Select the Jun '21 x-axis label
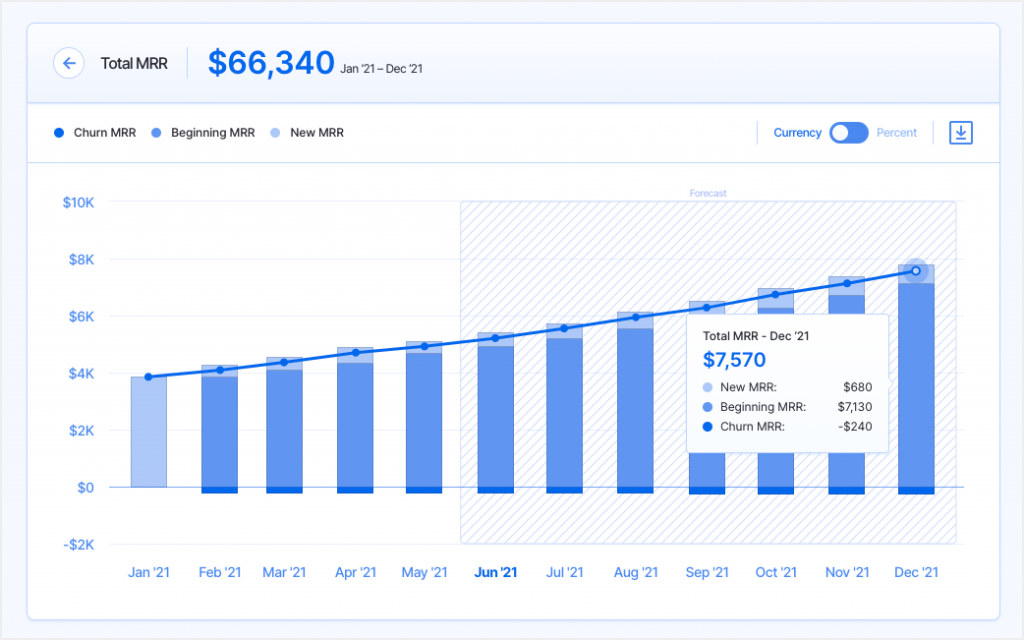Image resolution: width=1024 pixels, height=640 pixels. [495, 573]
